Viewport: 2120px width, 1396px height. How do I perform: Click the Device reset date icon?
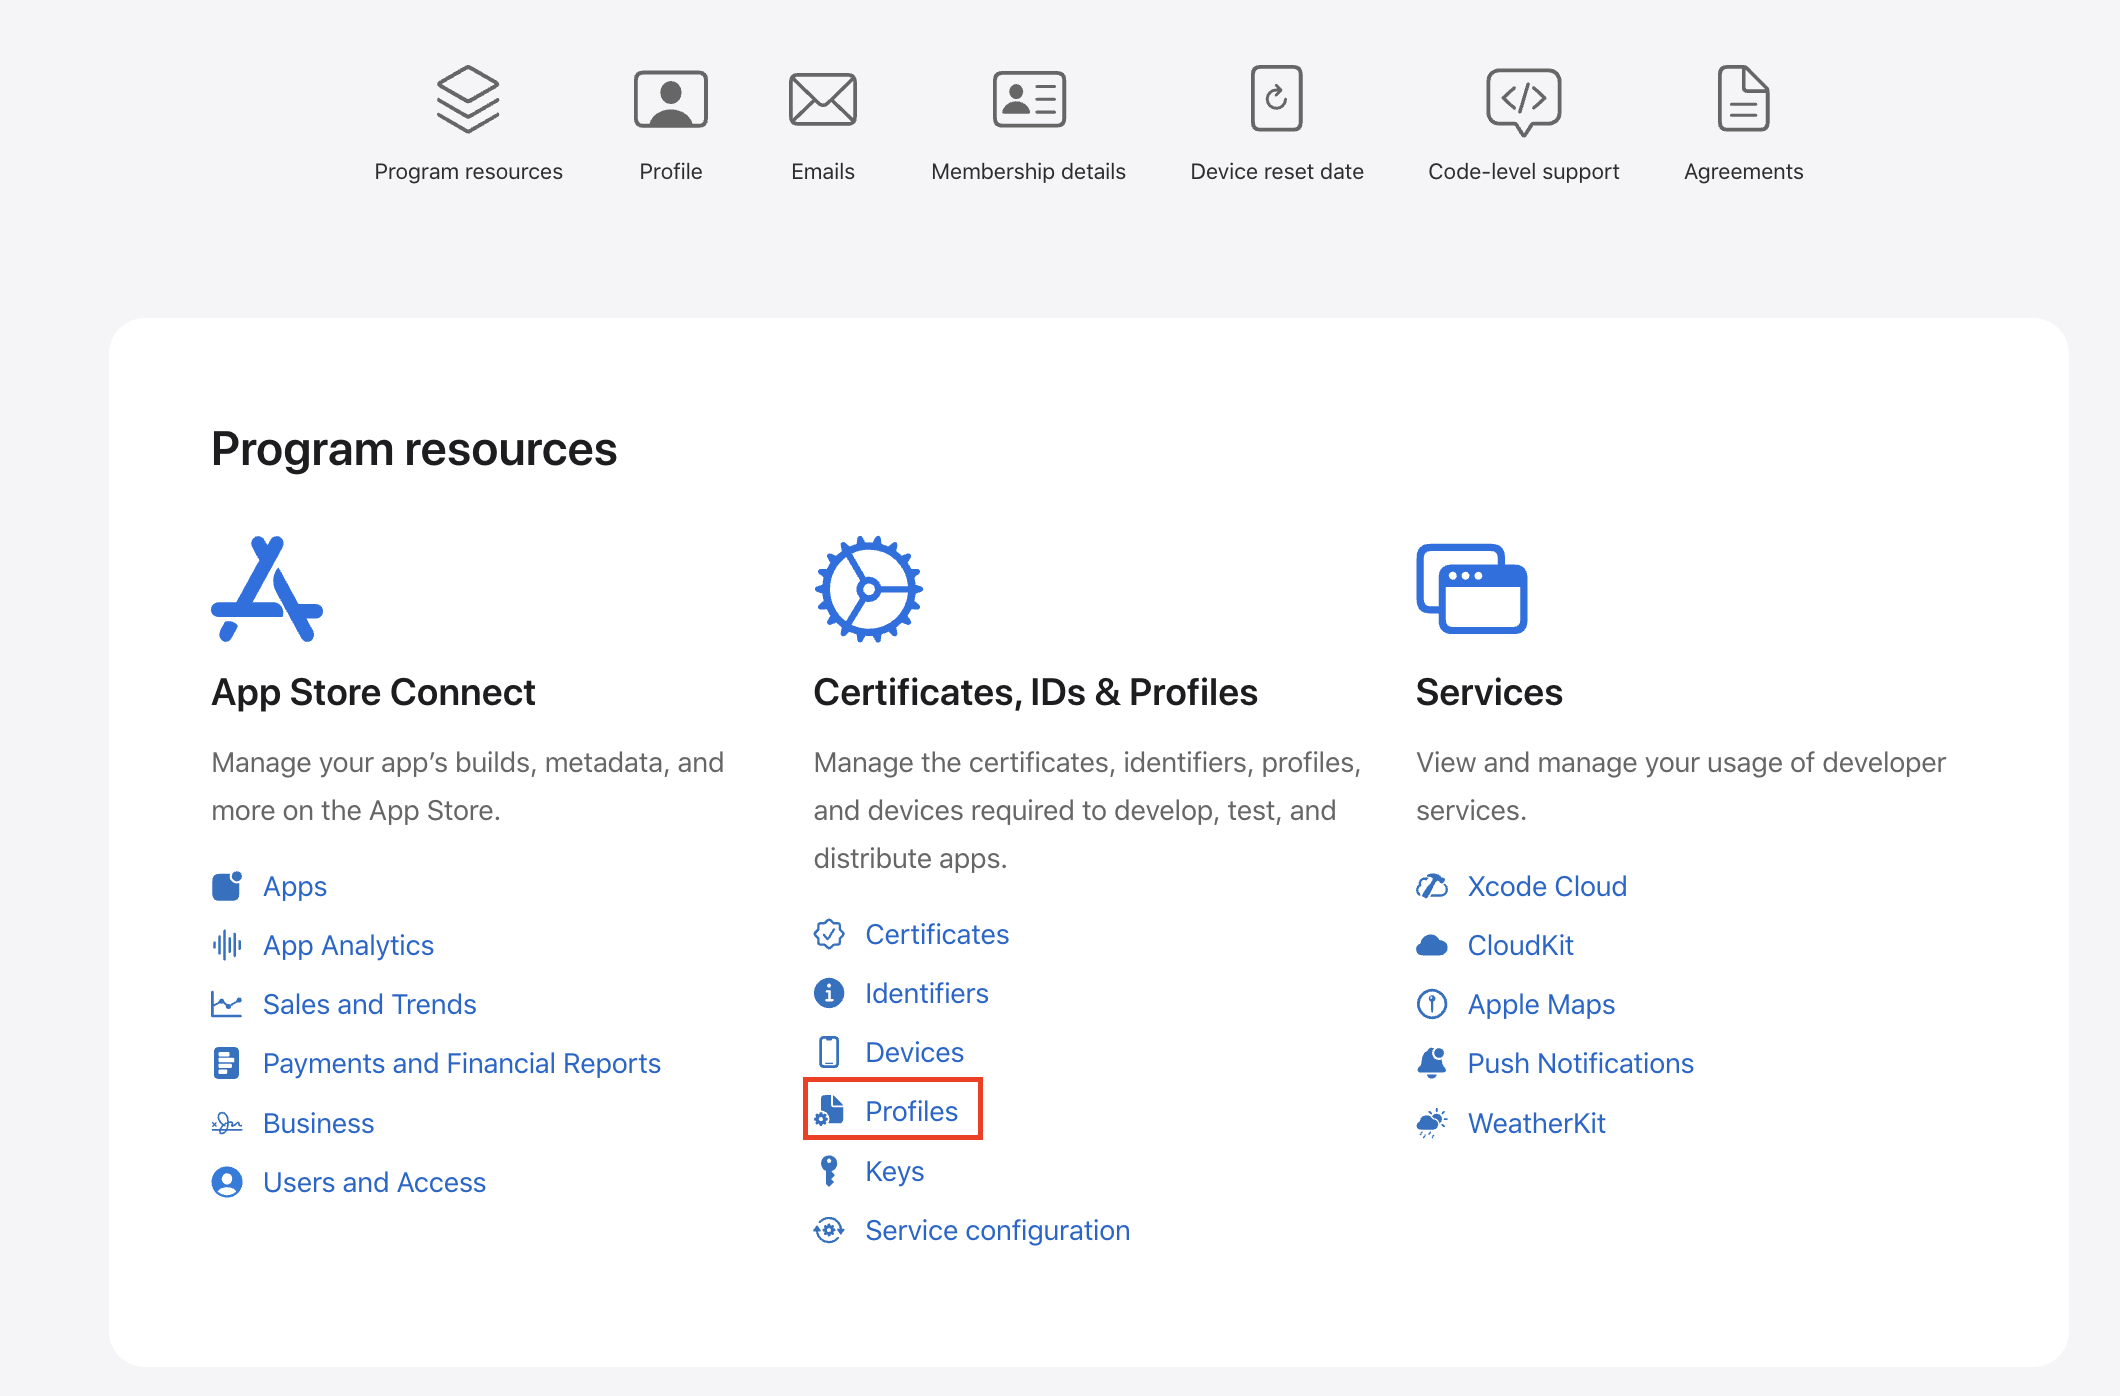(x=1276, y=99)
